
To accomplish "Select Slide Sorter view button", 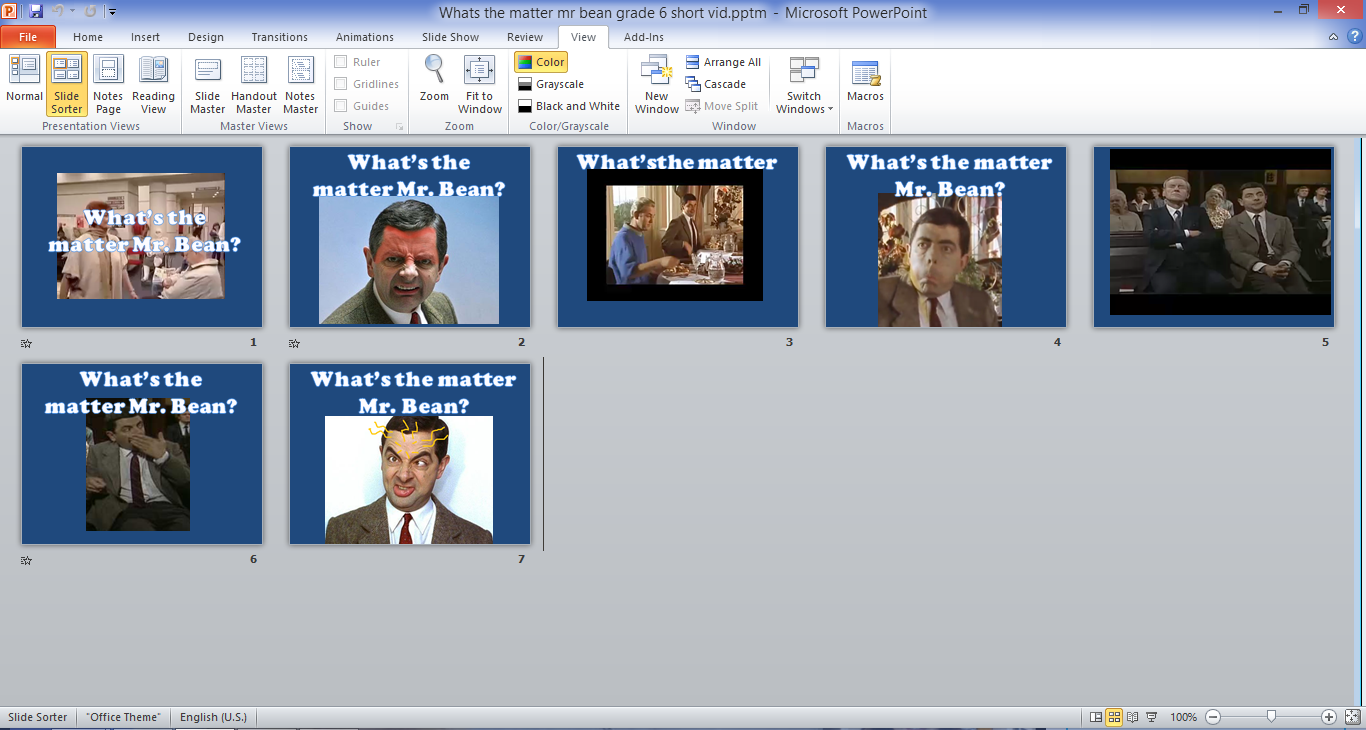I will (67, 84).
